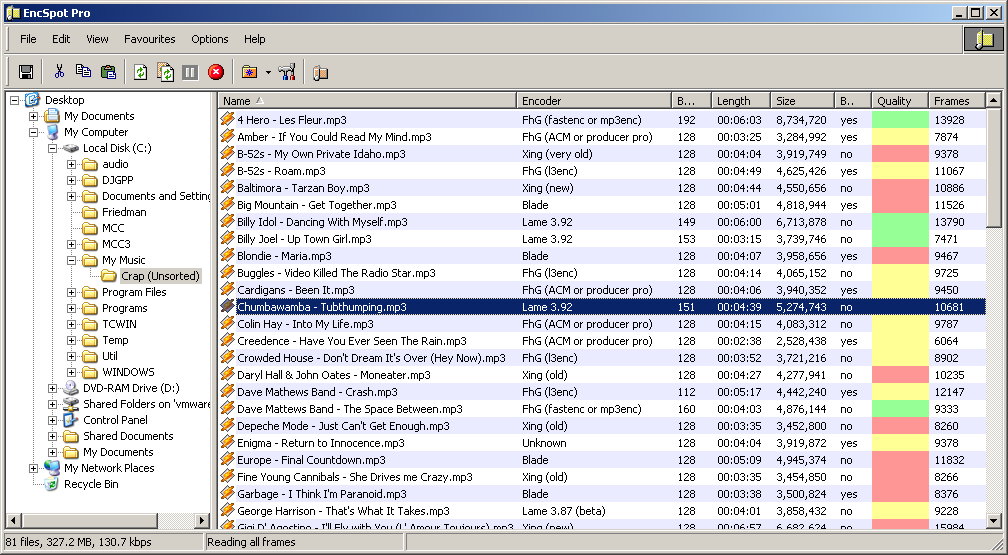
Task: Click the Favourites folder toolbar icon
Action: click(249, 72)
